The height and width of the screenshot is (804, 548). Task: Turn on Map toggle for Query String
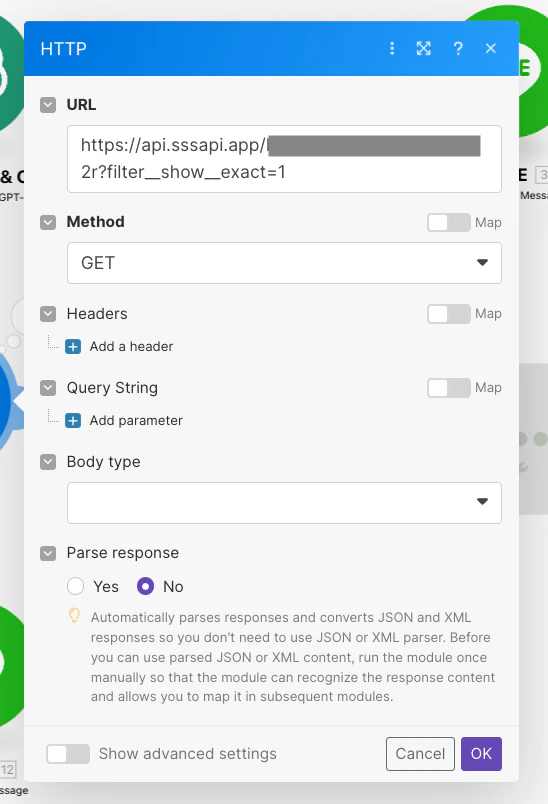(x=449, y=388)
